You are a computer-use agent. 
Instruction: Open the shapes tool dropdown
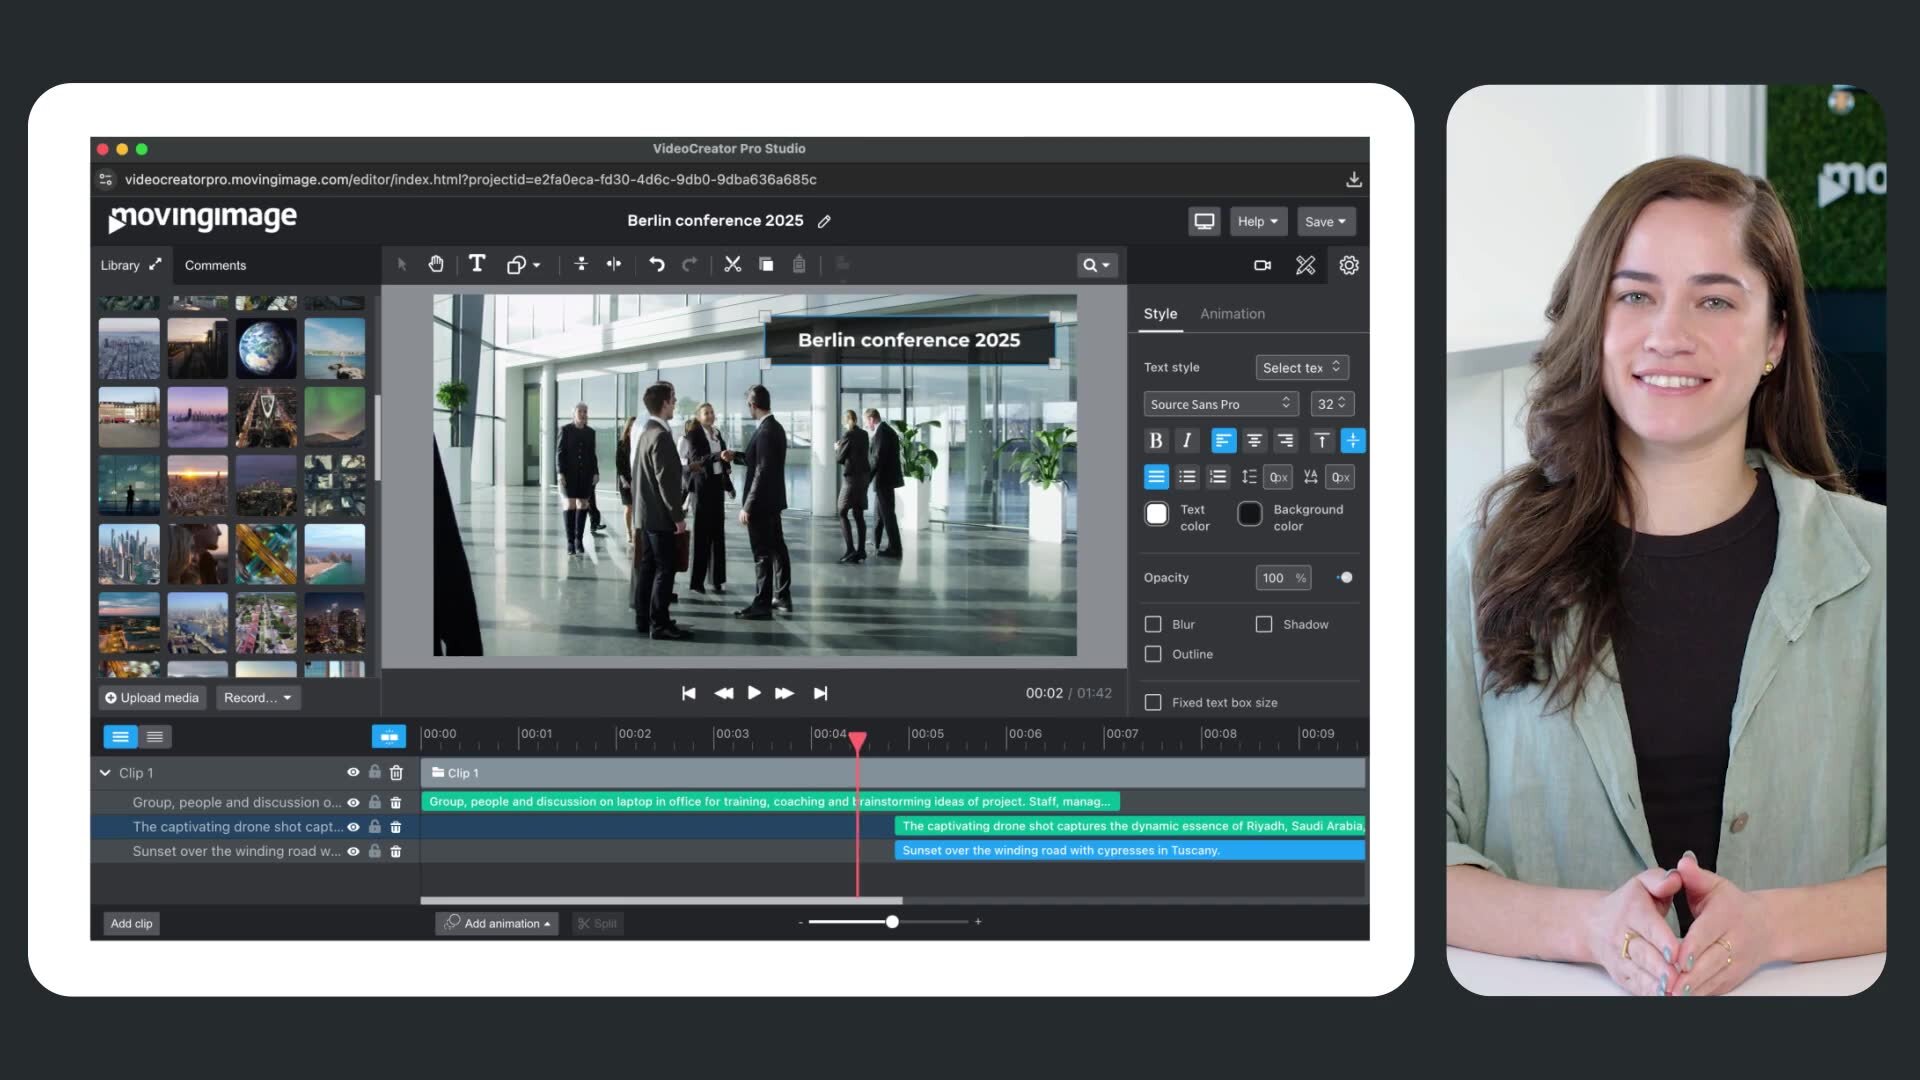(x=523, y=265)
